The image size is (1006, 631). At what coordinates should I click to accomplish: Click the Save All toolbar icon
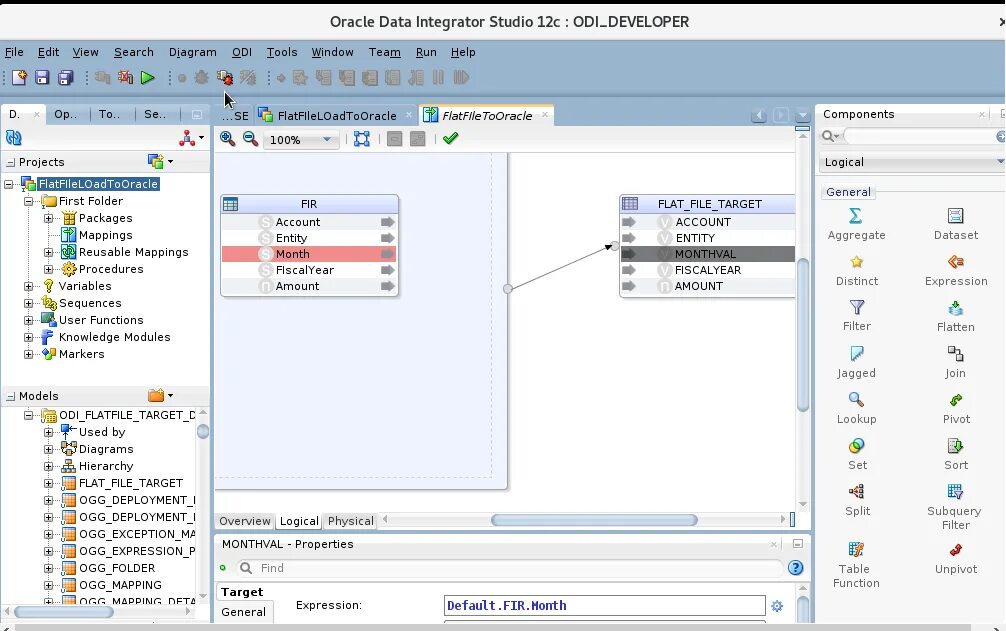(65, 78)
